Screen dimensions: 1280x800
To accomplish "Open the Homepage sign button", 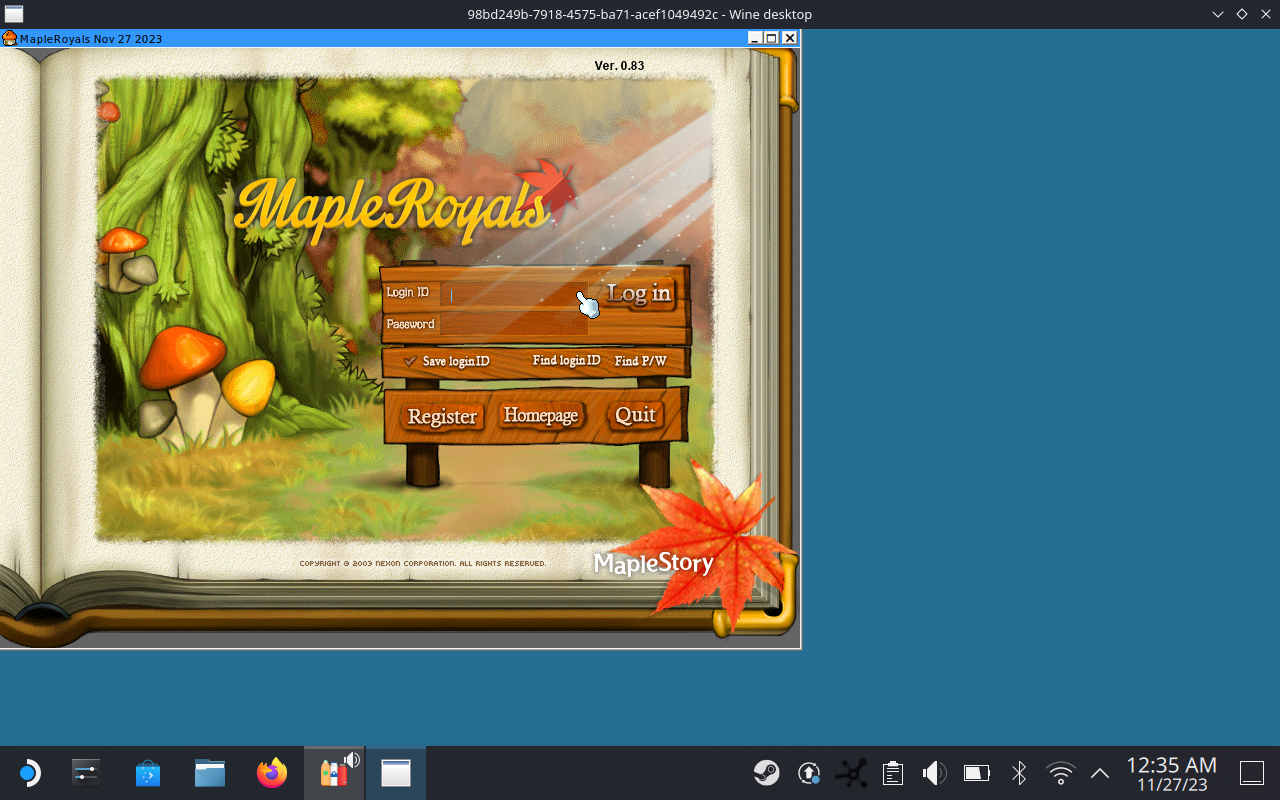I will pos(541,415).
